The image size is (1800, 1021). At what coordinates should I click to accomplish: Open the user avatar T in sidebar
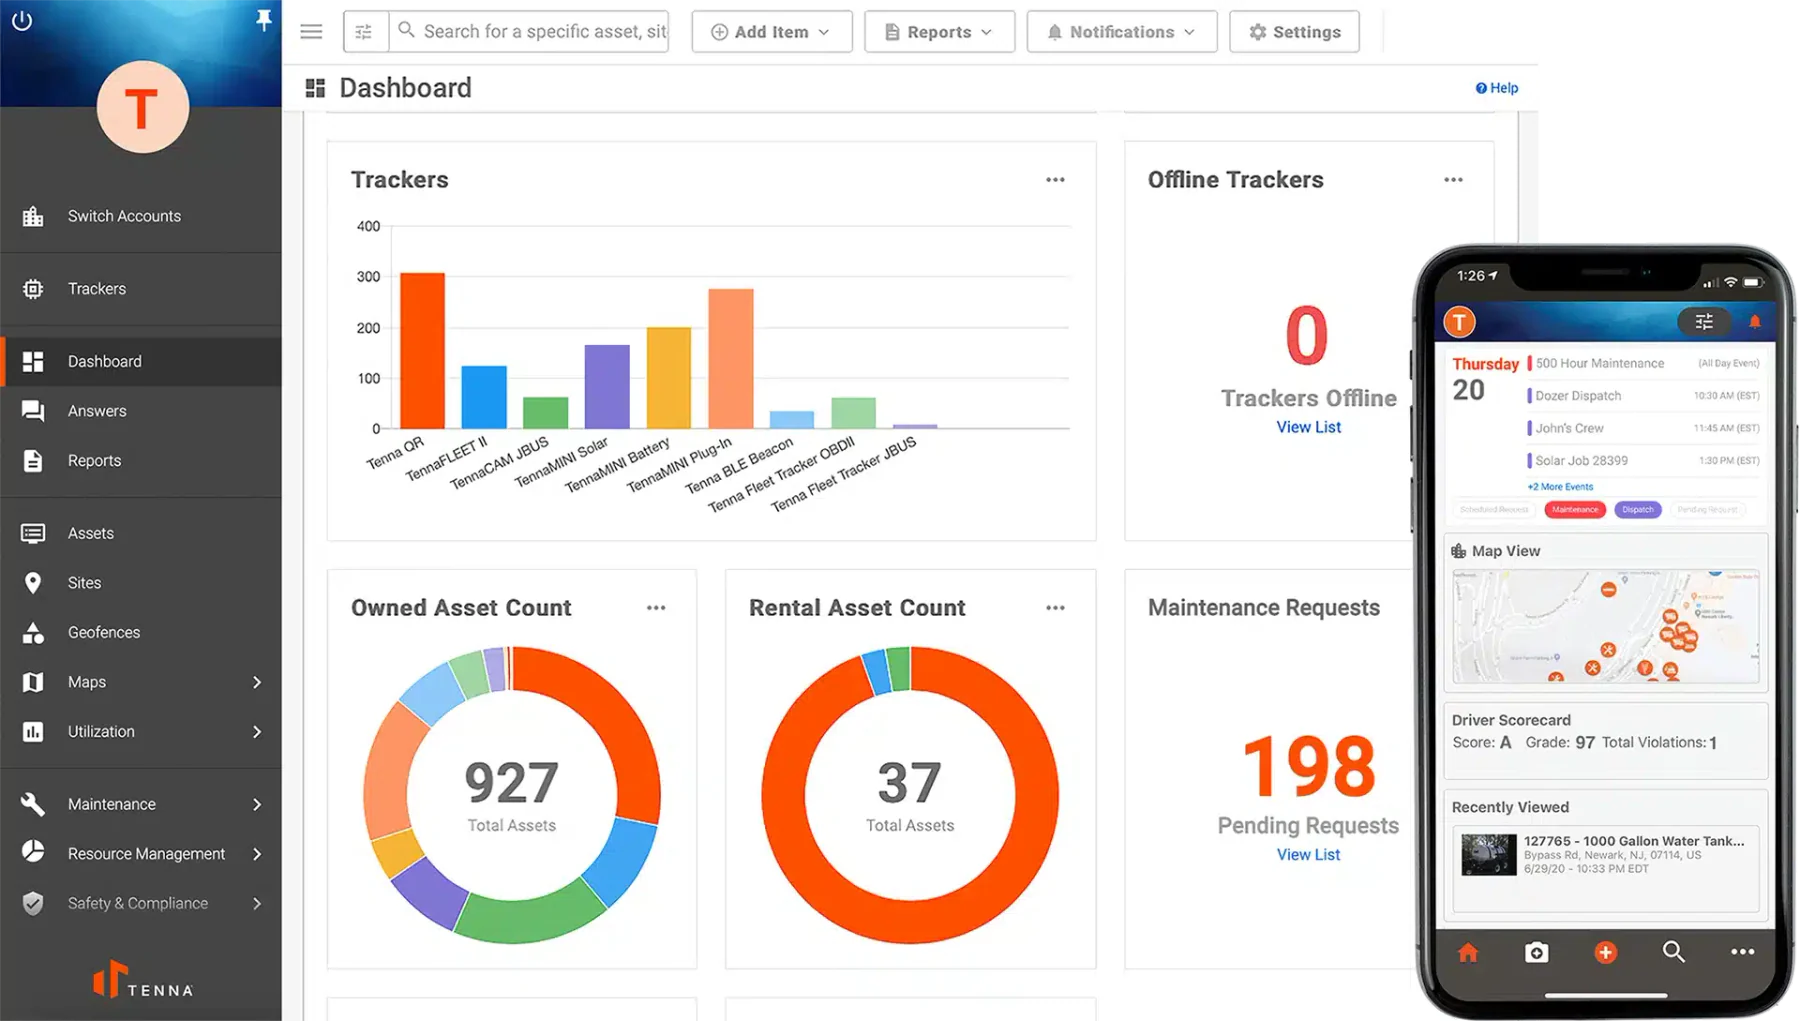(x=142, y=107)
